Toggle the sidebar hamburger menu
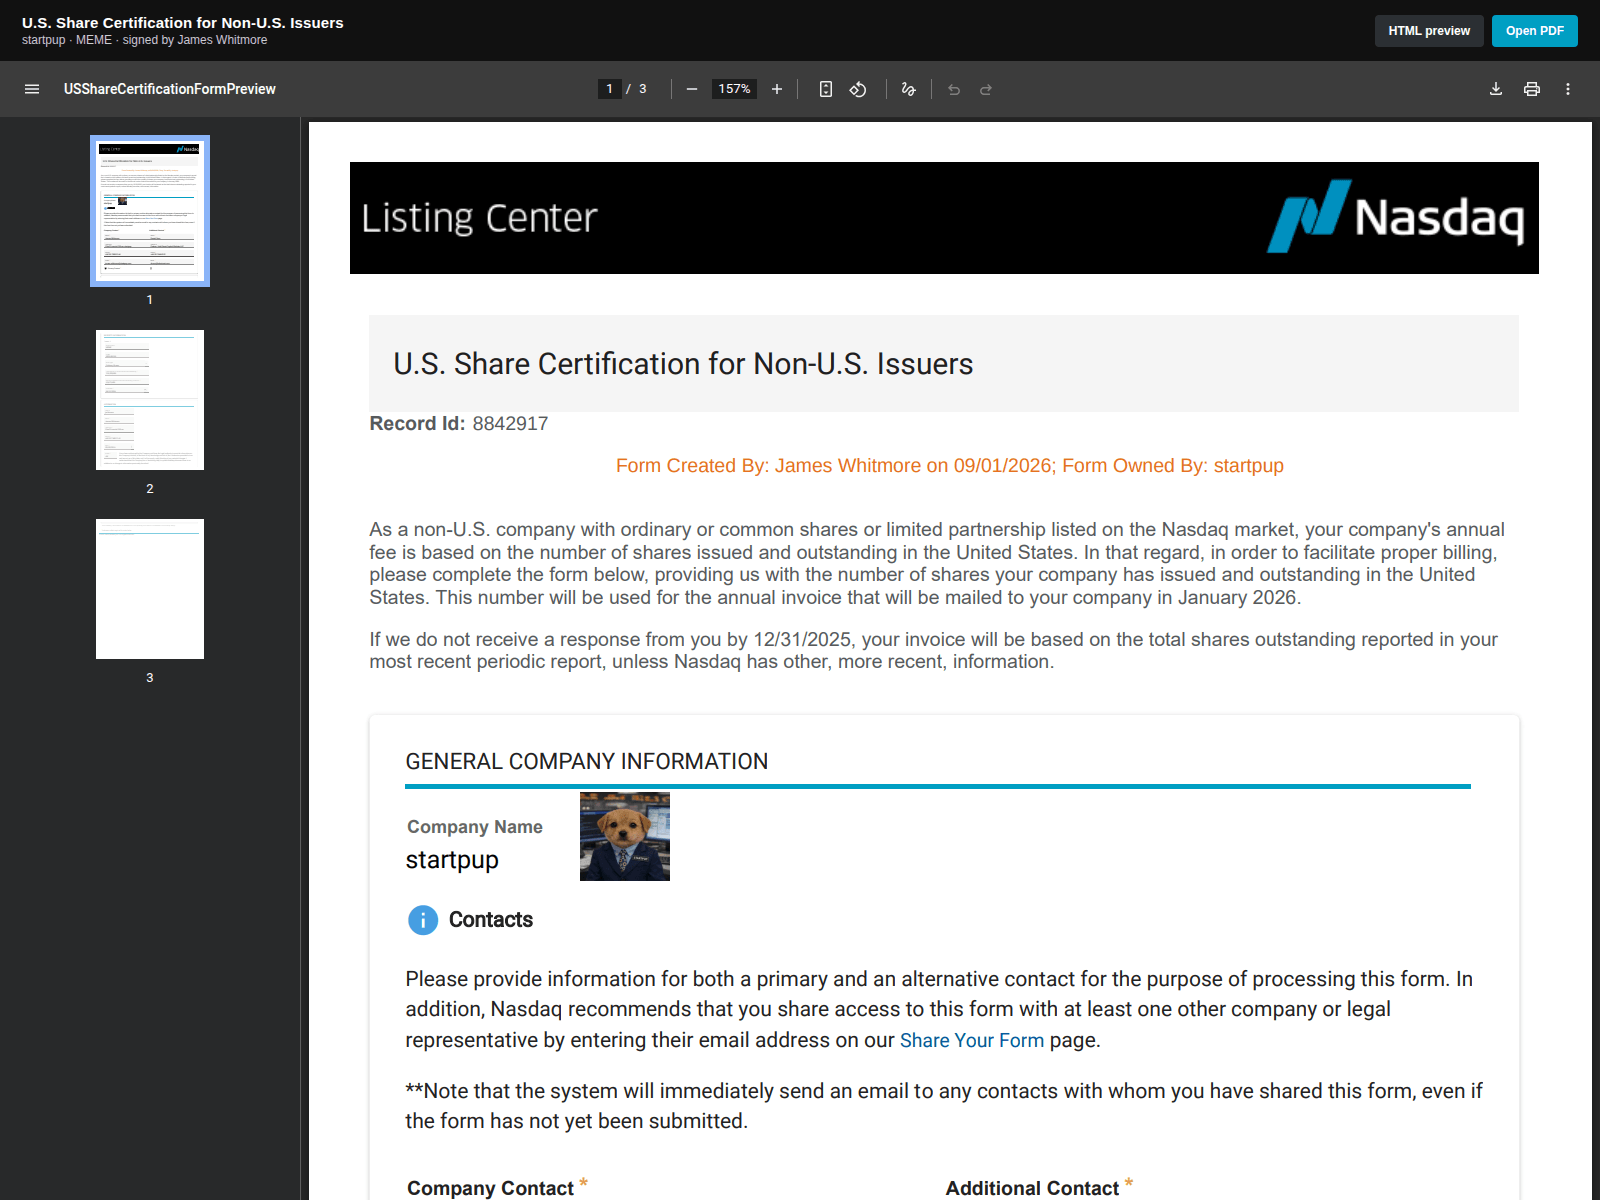This screenshot has height=1200, width=1600. [x=32, y=89]
